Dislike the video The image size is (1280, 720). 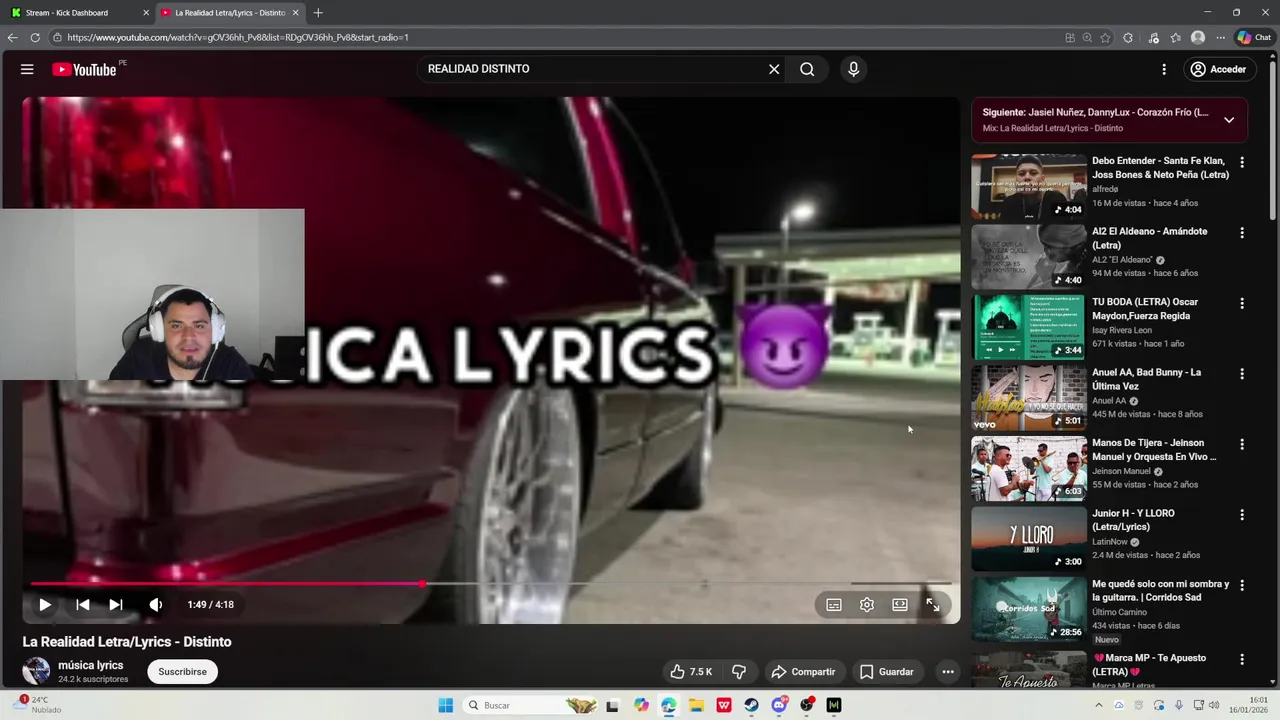739,672
